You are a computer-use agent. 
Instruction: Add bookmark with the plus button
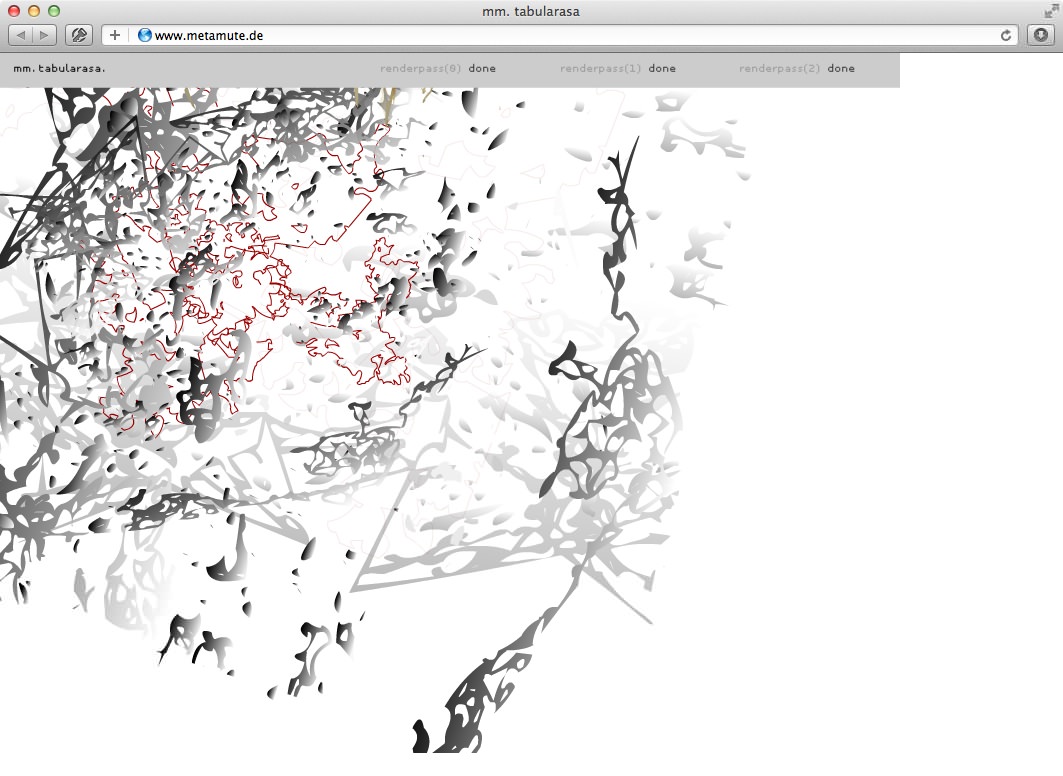(115, 35)
